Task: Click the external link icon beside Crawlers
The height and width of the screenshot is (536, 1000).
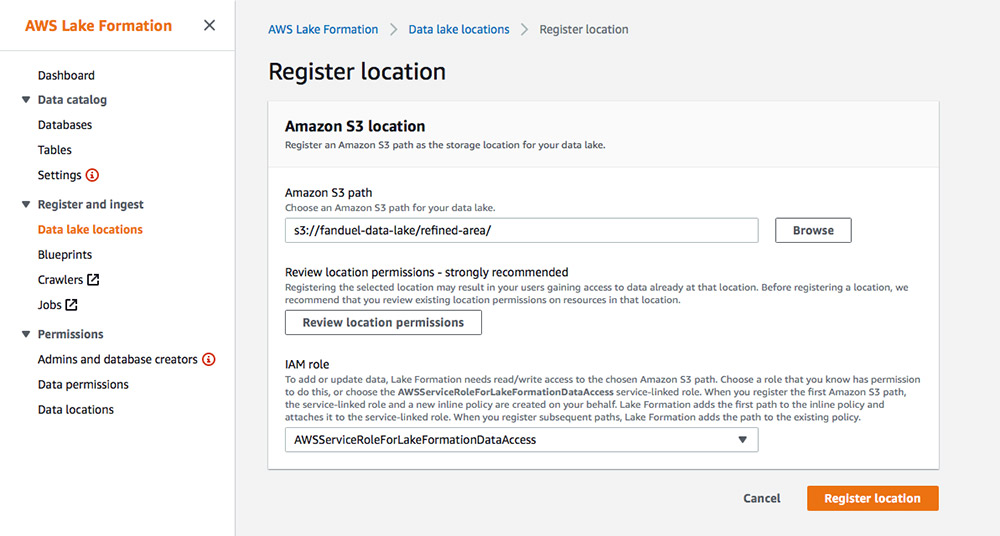Action: coord(93,279)
